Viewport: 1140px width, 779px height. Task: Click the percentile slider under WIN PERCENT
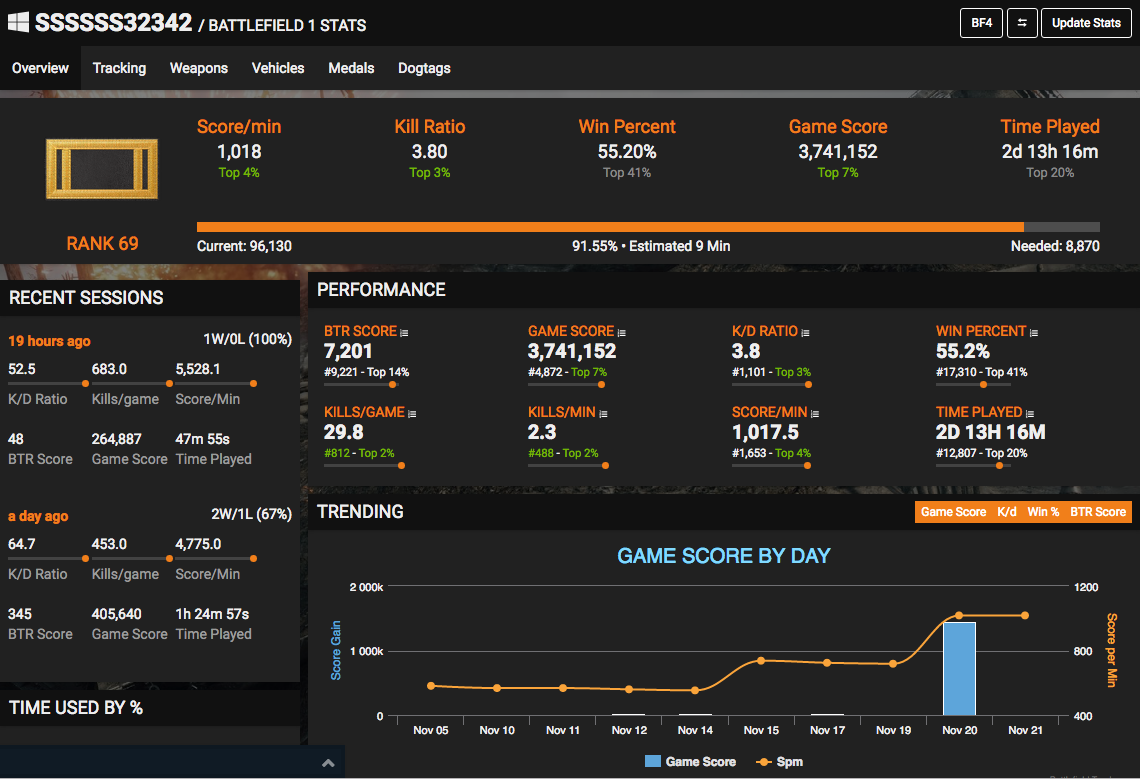point(973,384)
